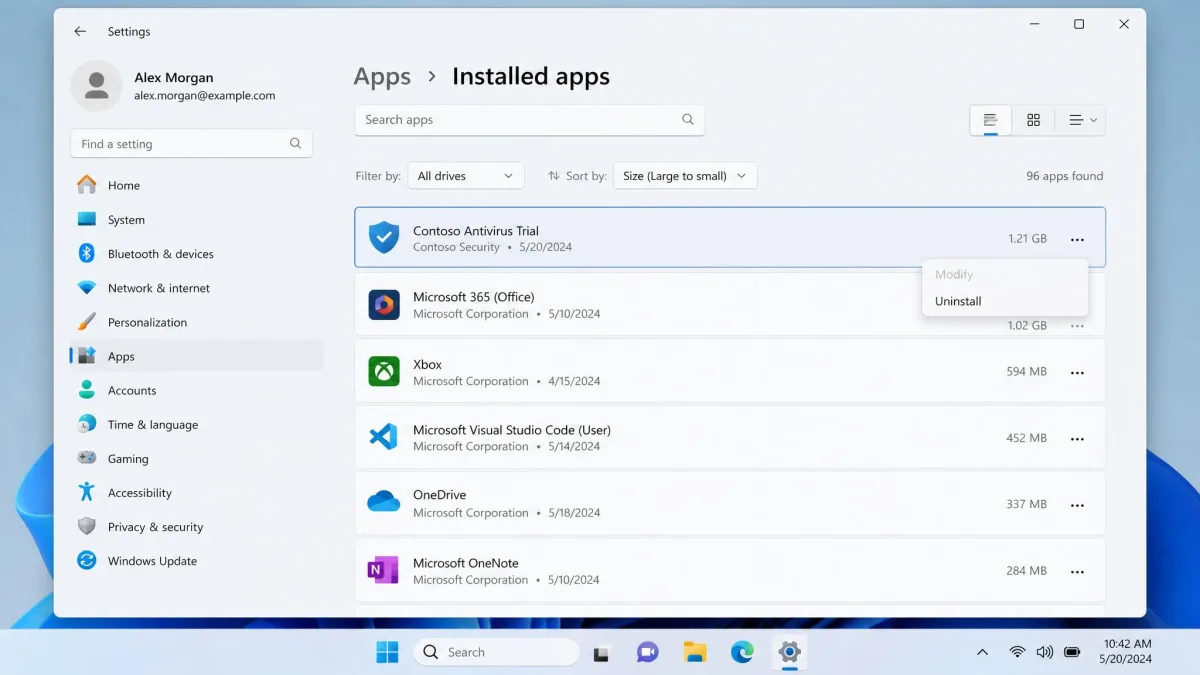
Task: Click the OneDrive app name
Action: pos(440,495)
